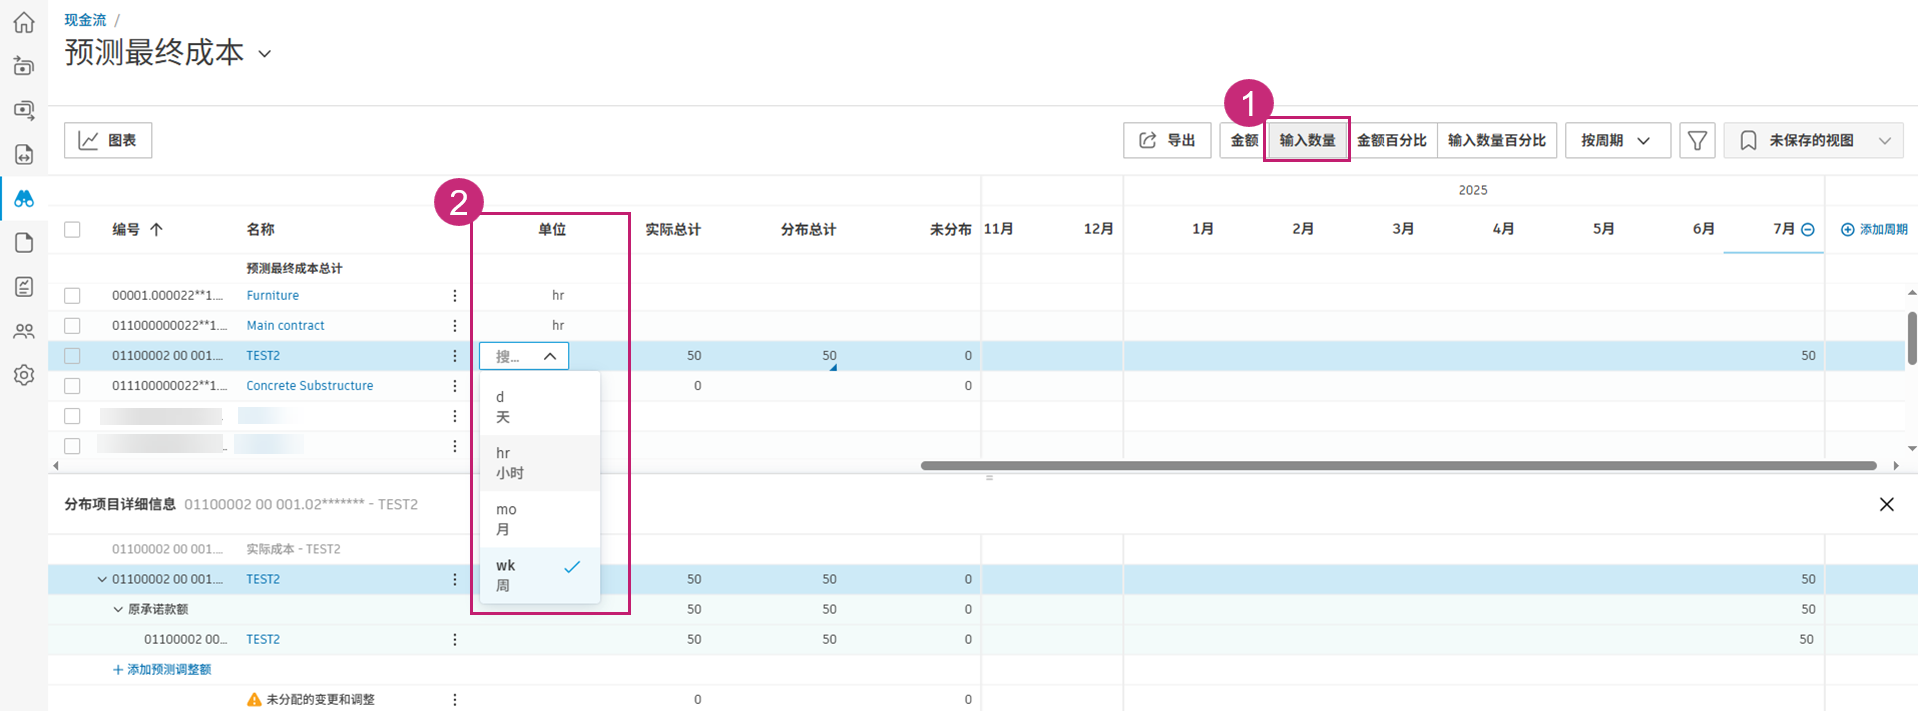
Task: Open the settings gear icon
Action: (24, 375)
